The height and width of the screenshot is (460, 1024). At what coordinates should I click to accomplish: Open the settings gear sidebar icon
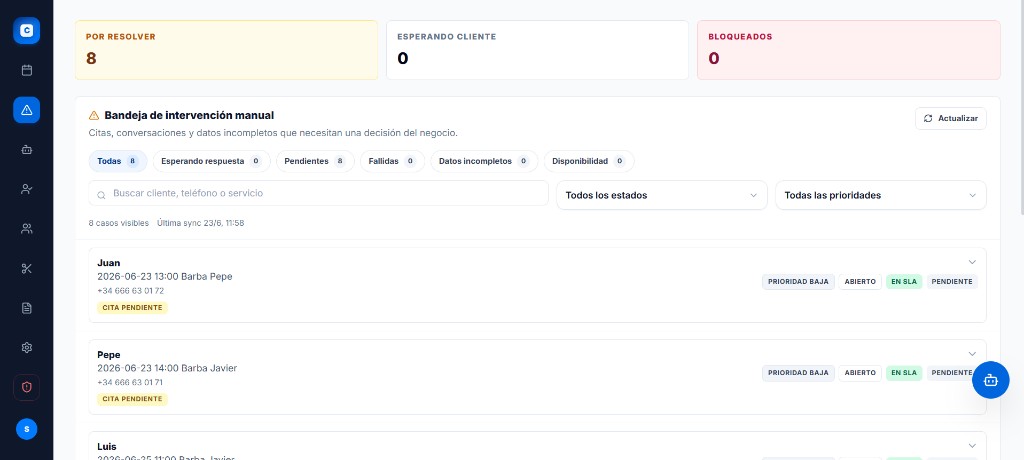[x=26, y=348]
